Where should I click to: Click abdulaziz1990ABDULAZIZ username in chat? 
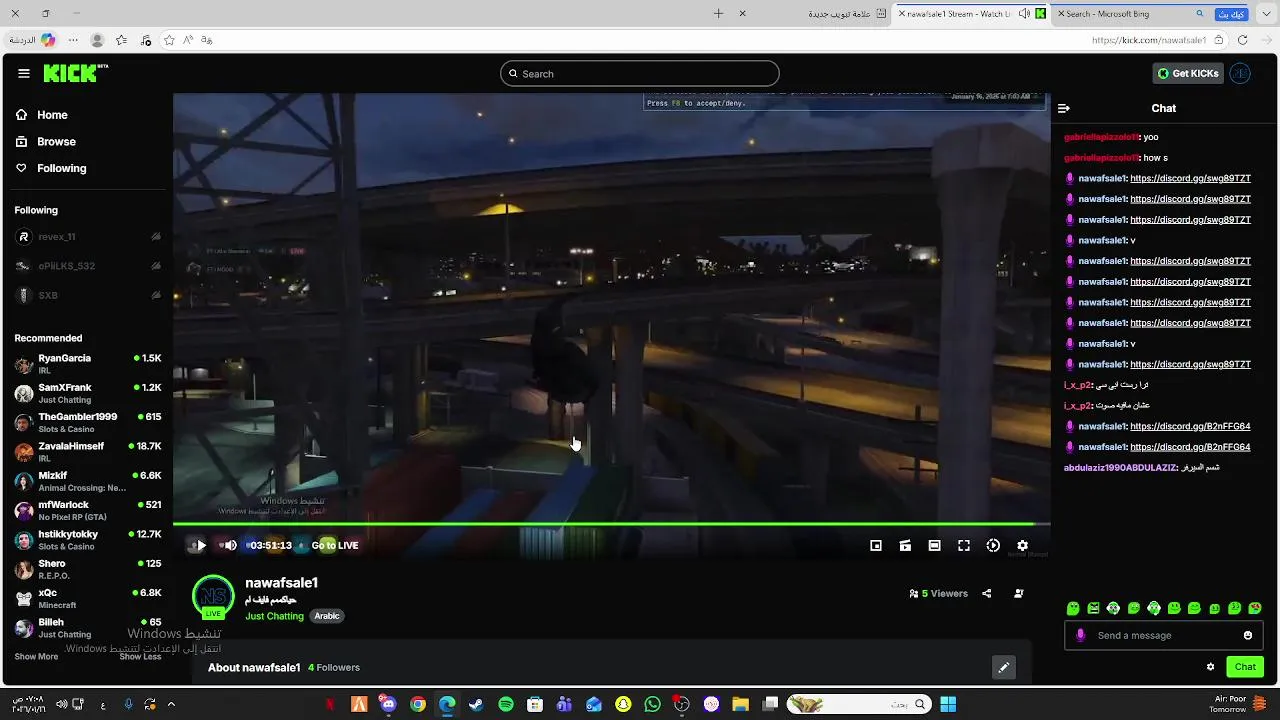click(1121, 468)
